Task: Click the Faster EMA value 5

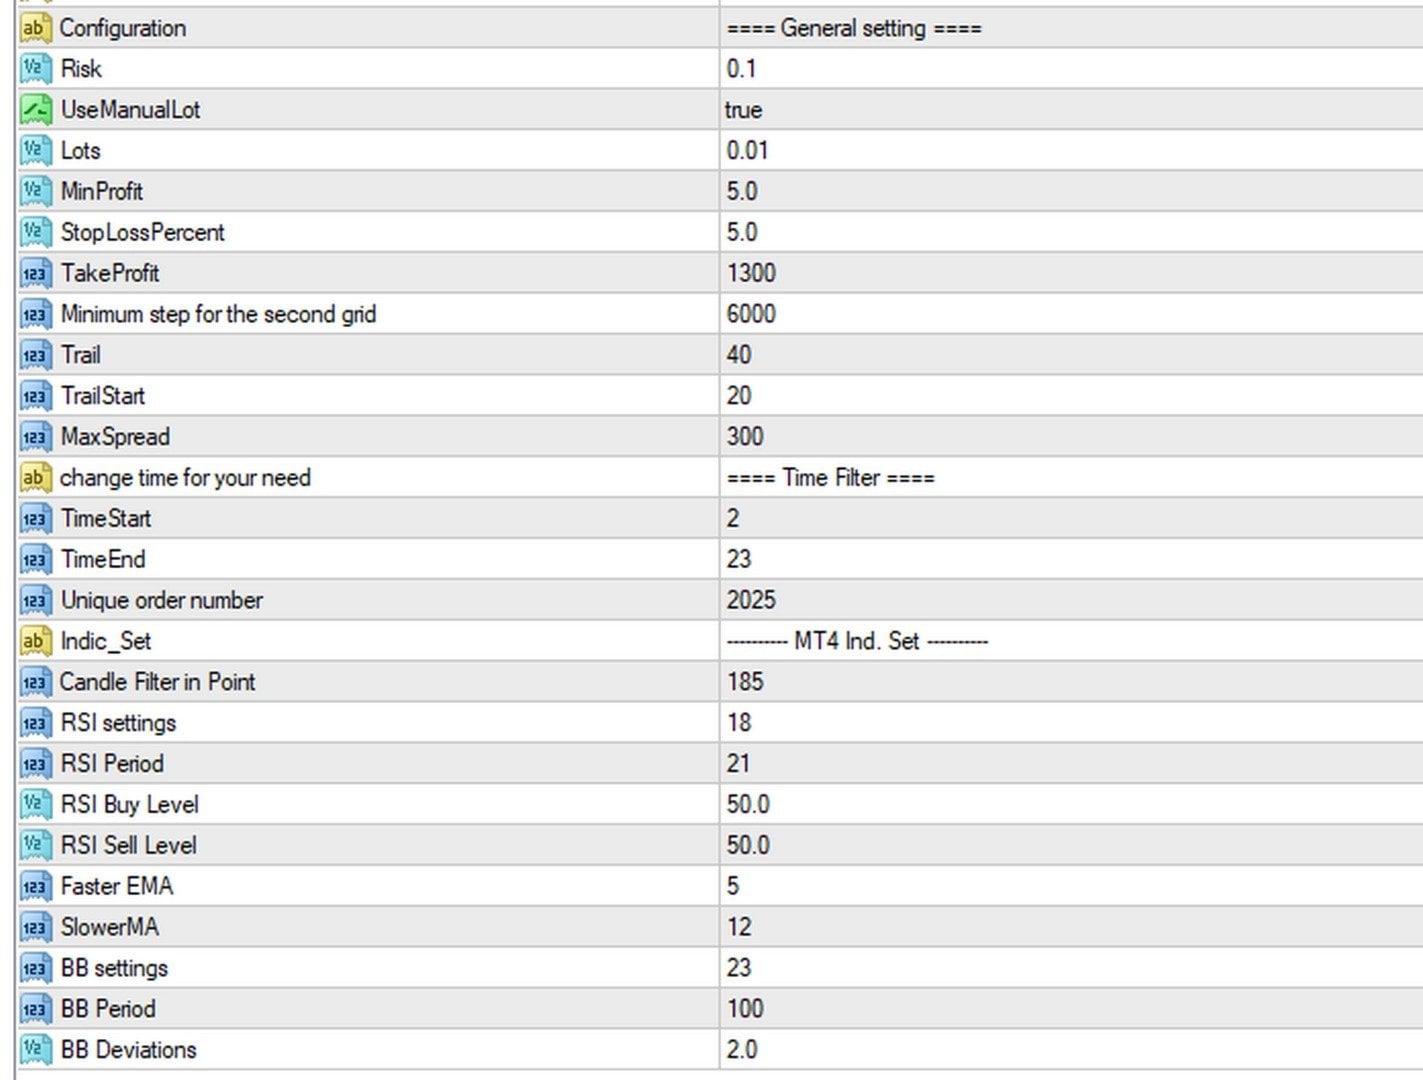Action: pyautogui.click(x=734, y=887)
